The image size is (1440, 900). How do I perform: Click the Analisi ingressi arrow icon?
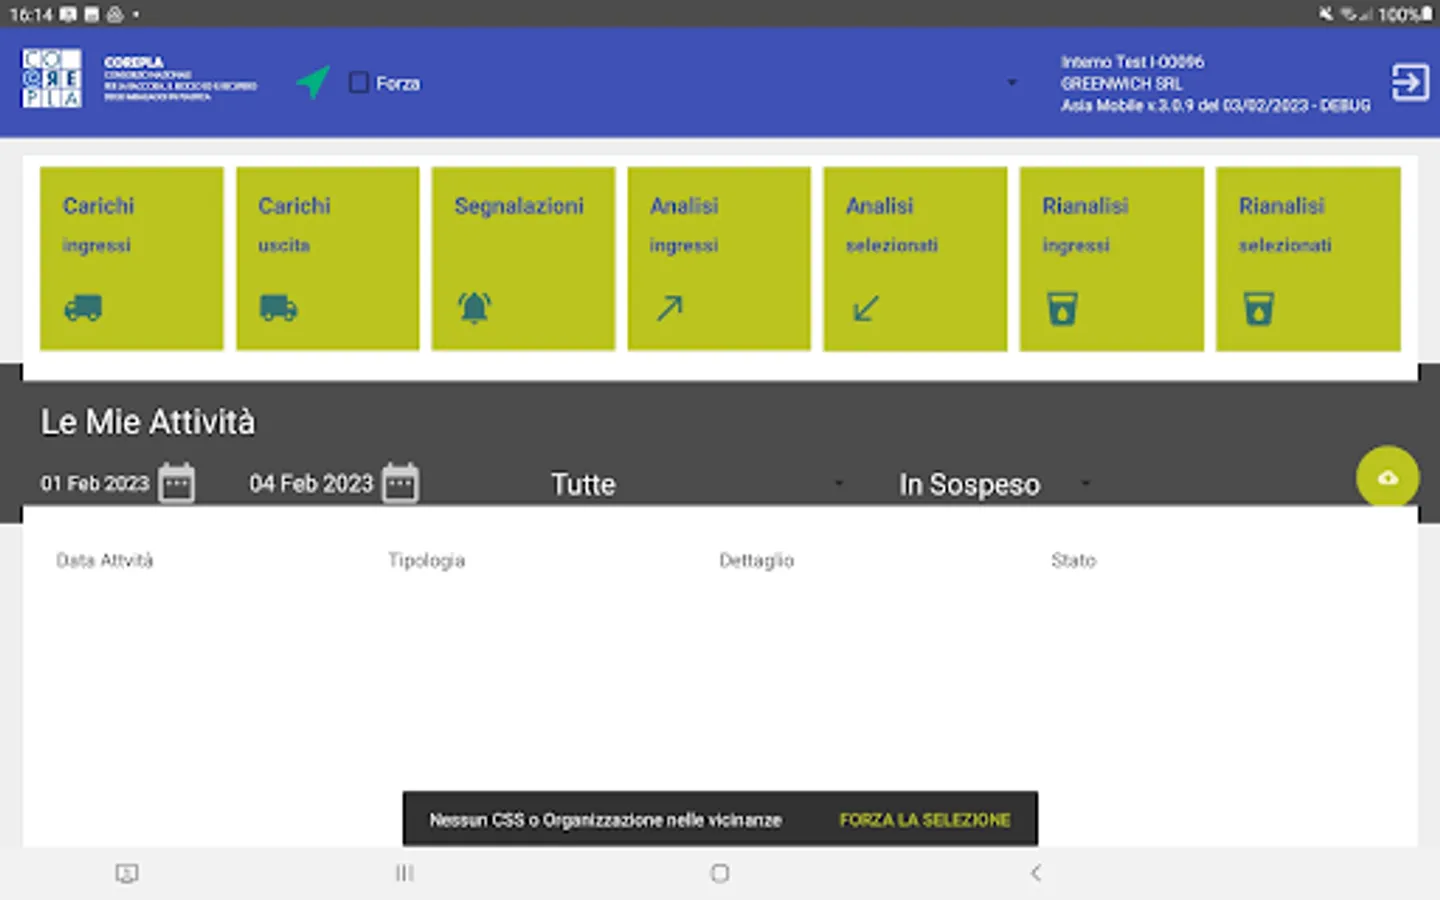pos(668,309)
